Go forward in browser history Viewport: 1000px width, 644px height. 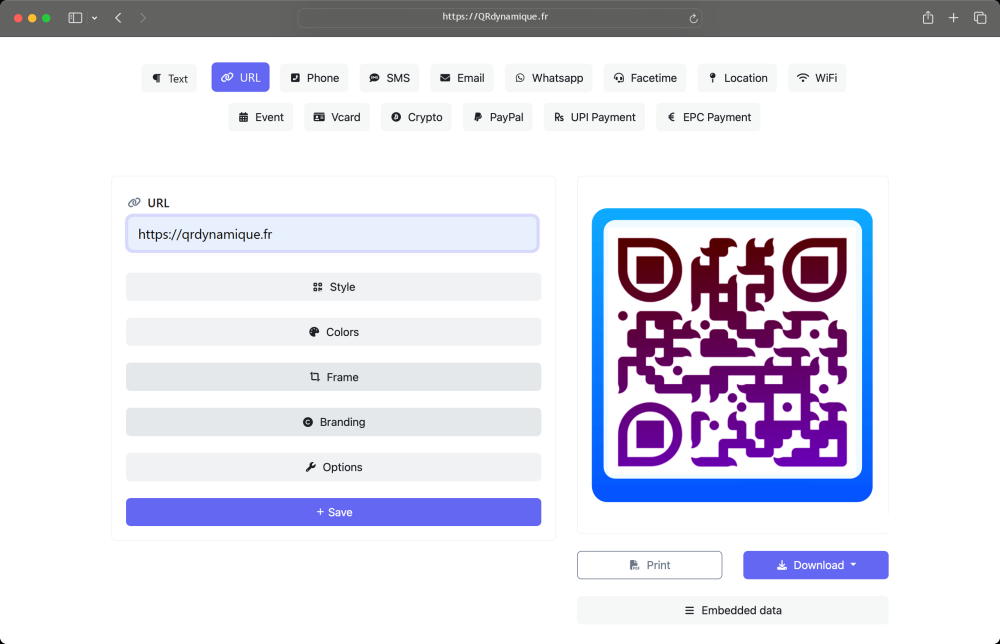[143, 18]
